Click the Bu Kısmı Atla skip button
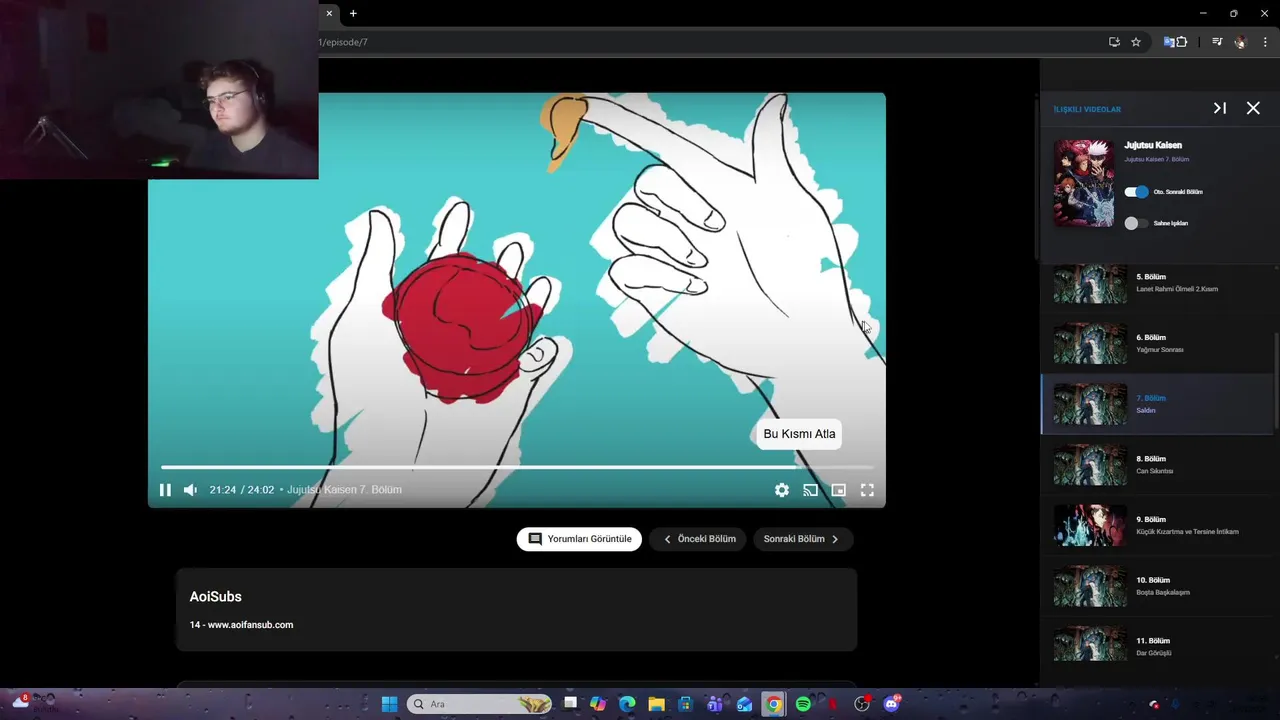The width and height of the screenshot is (1280, 720). [799, 434]
